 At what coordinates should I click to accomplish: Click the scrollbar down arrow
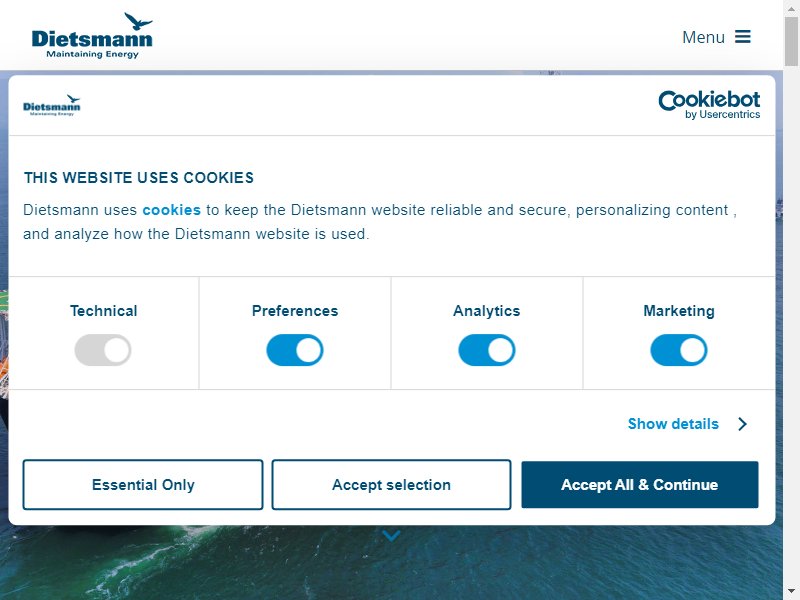(791, 592)
